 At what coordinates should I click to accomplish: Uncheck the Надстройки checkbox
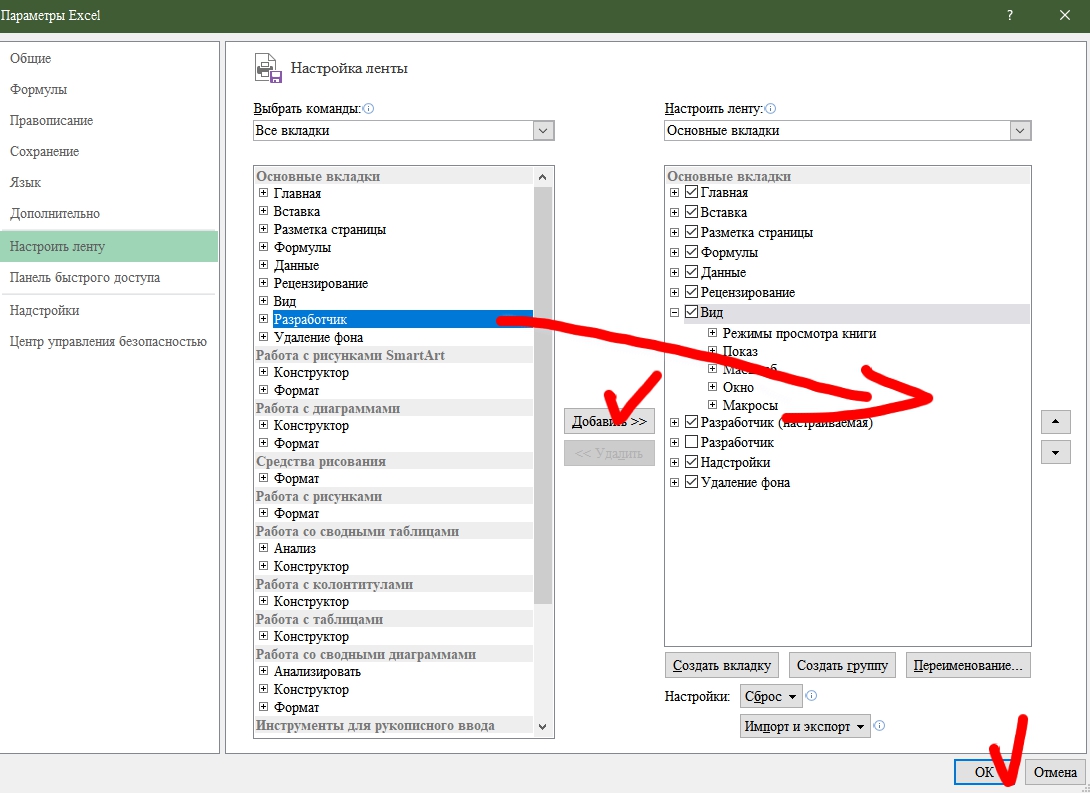coord(691,462)
